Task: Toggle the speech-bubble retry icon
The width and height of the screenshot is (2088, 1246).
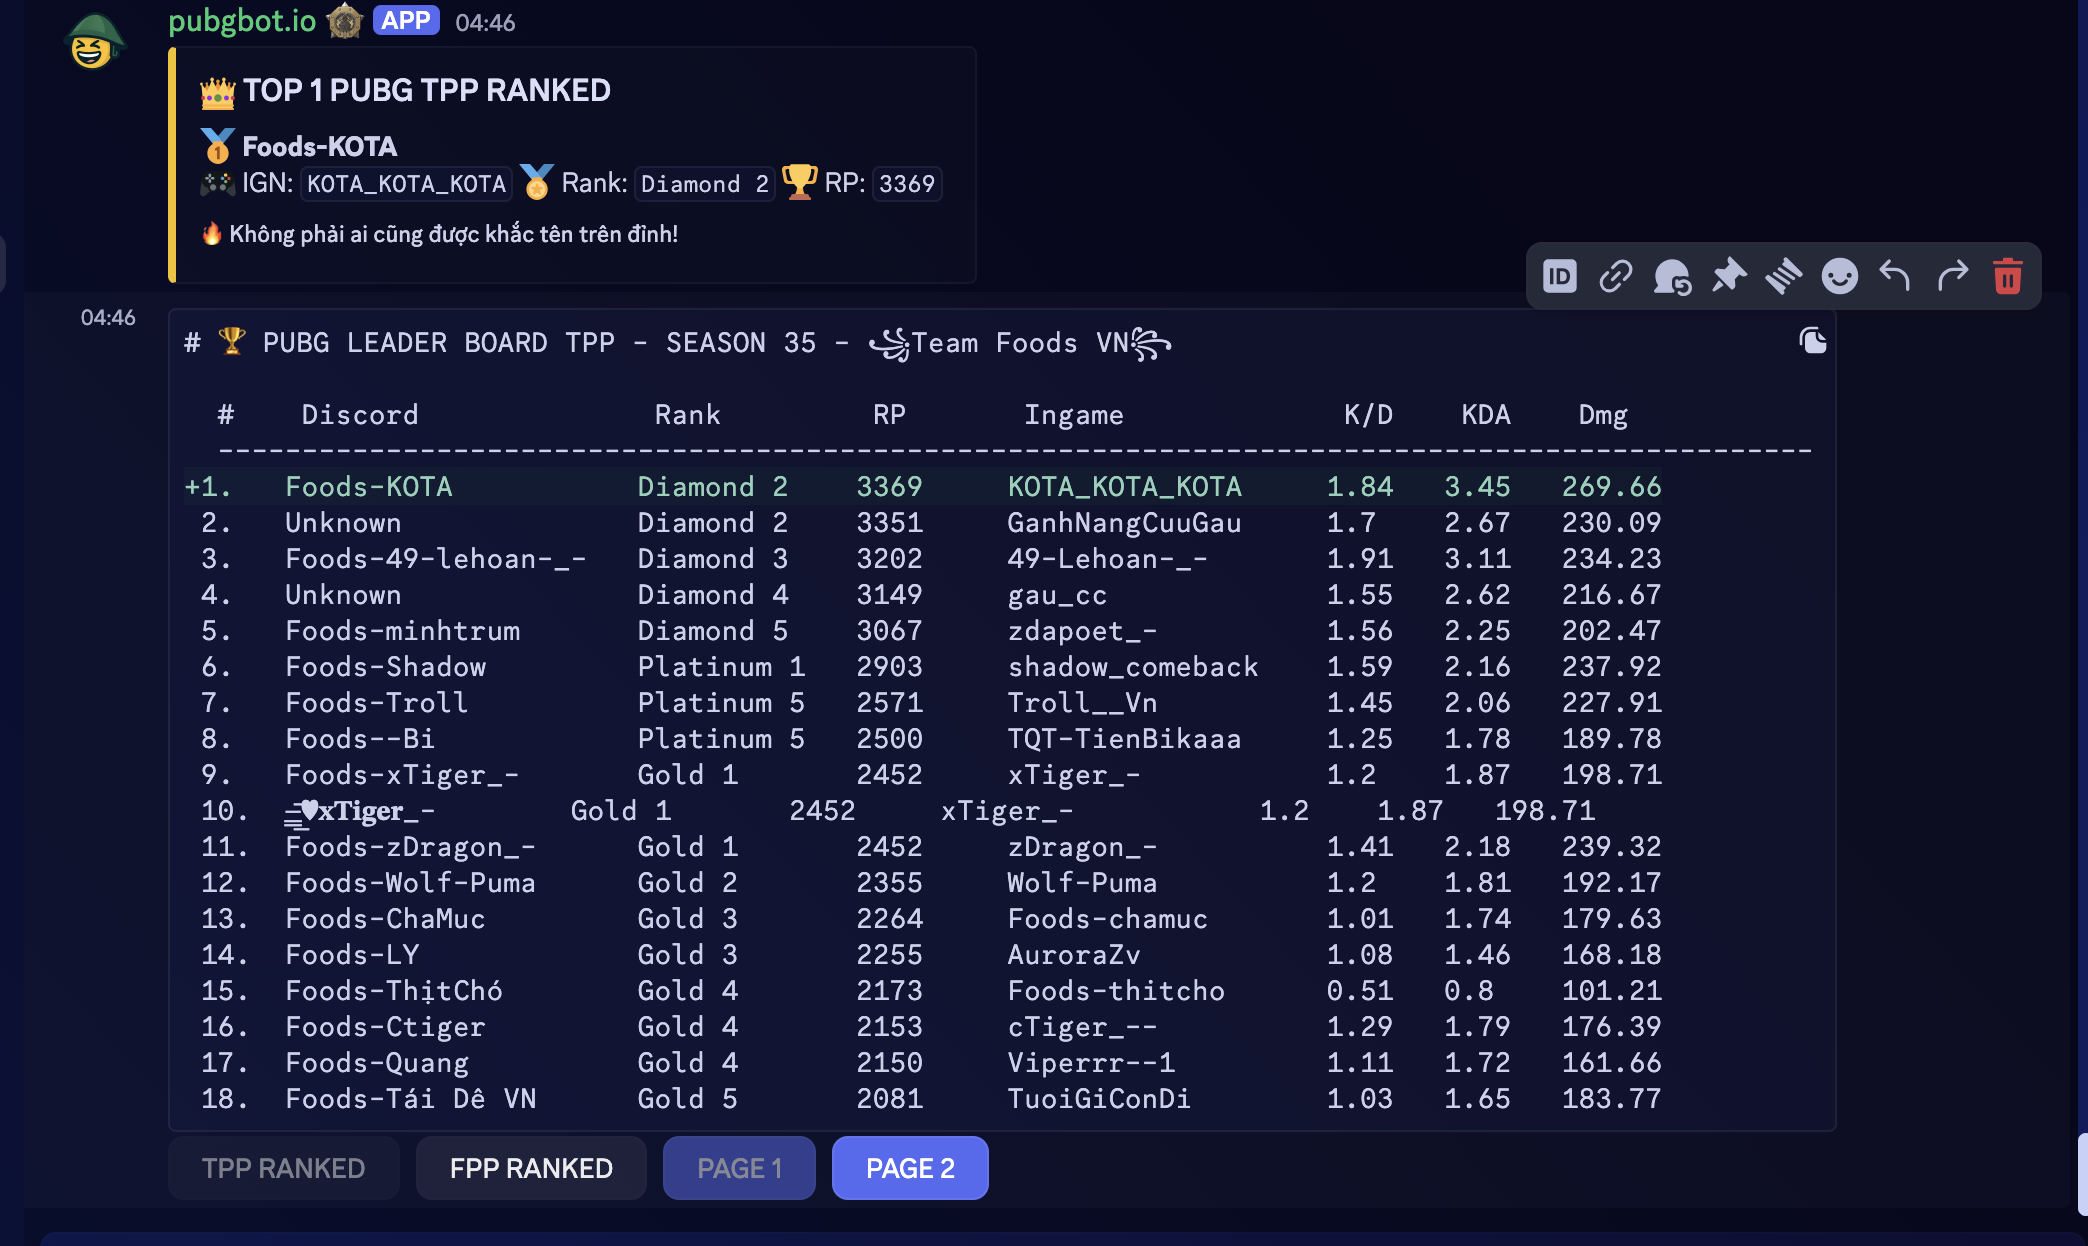Action: (1673, 276)
